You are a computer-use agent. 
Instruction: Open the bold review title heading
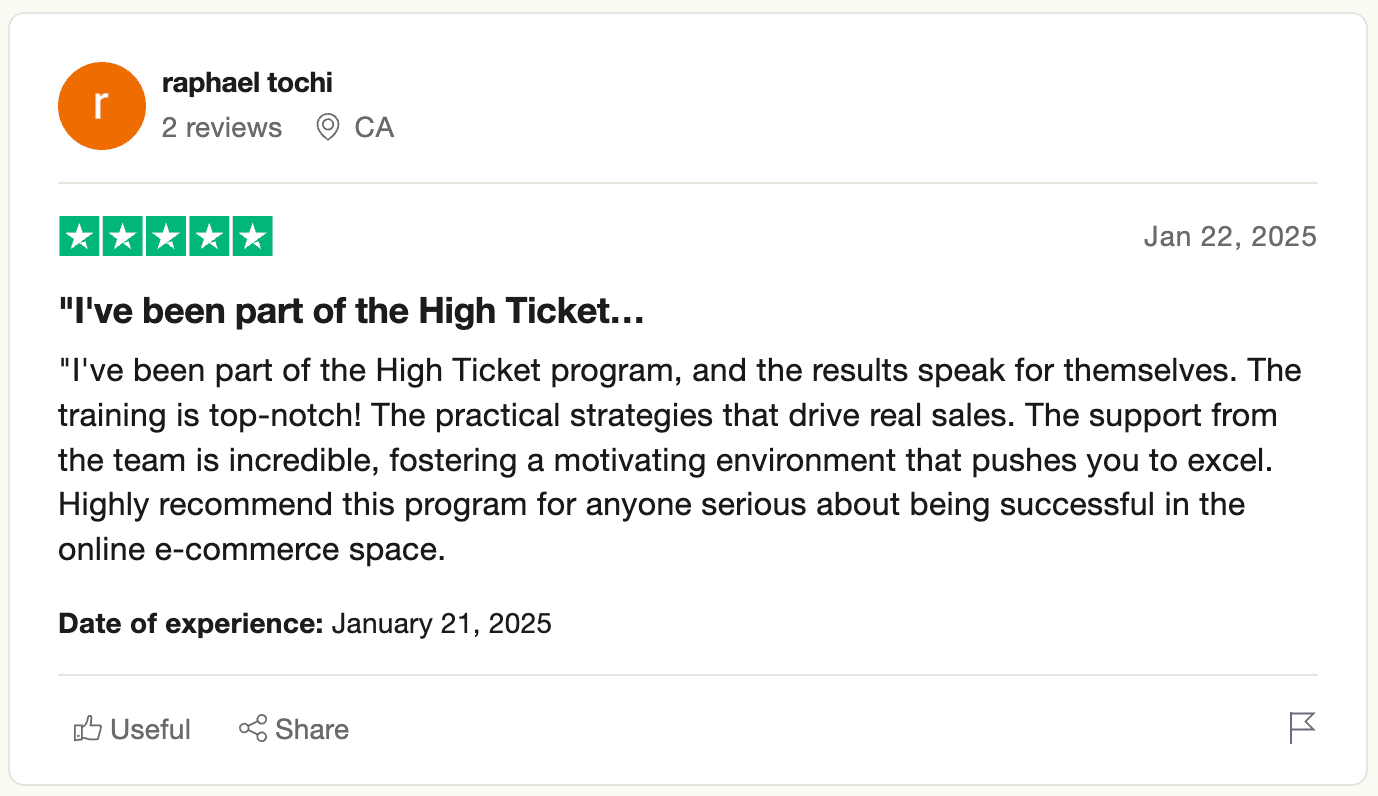tap(351, 313)
